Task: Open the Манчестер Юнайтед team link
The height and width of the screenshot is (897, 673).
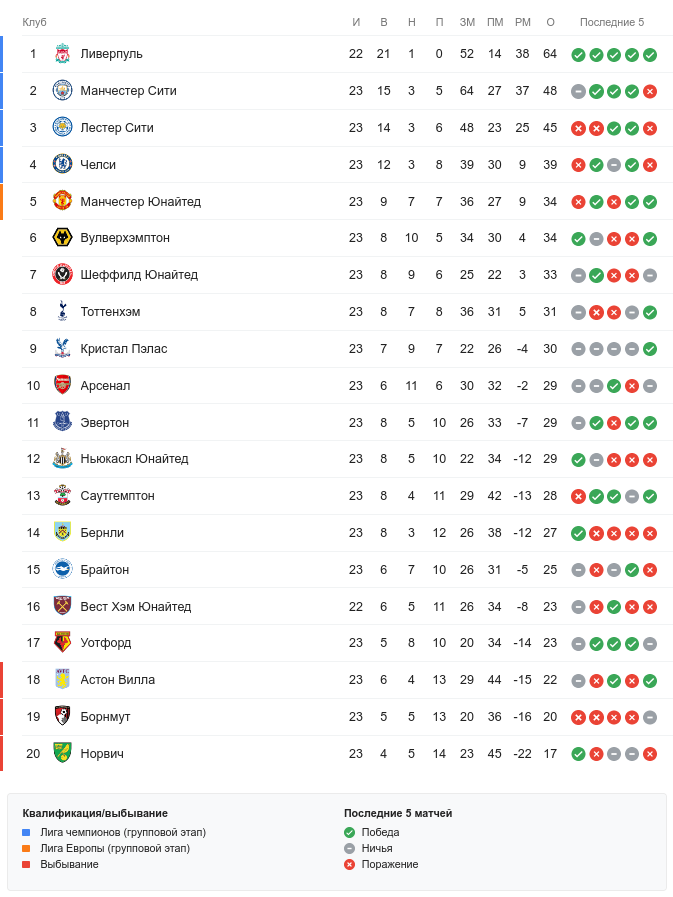Action: click(140, 202)
